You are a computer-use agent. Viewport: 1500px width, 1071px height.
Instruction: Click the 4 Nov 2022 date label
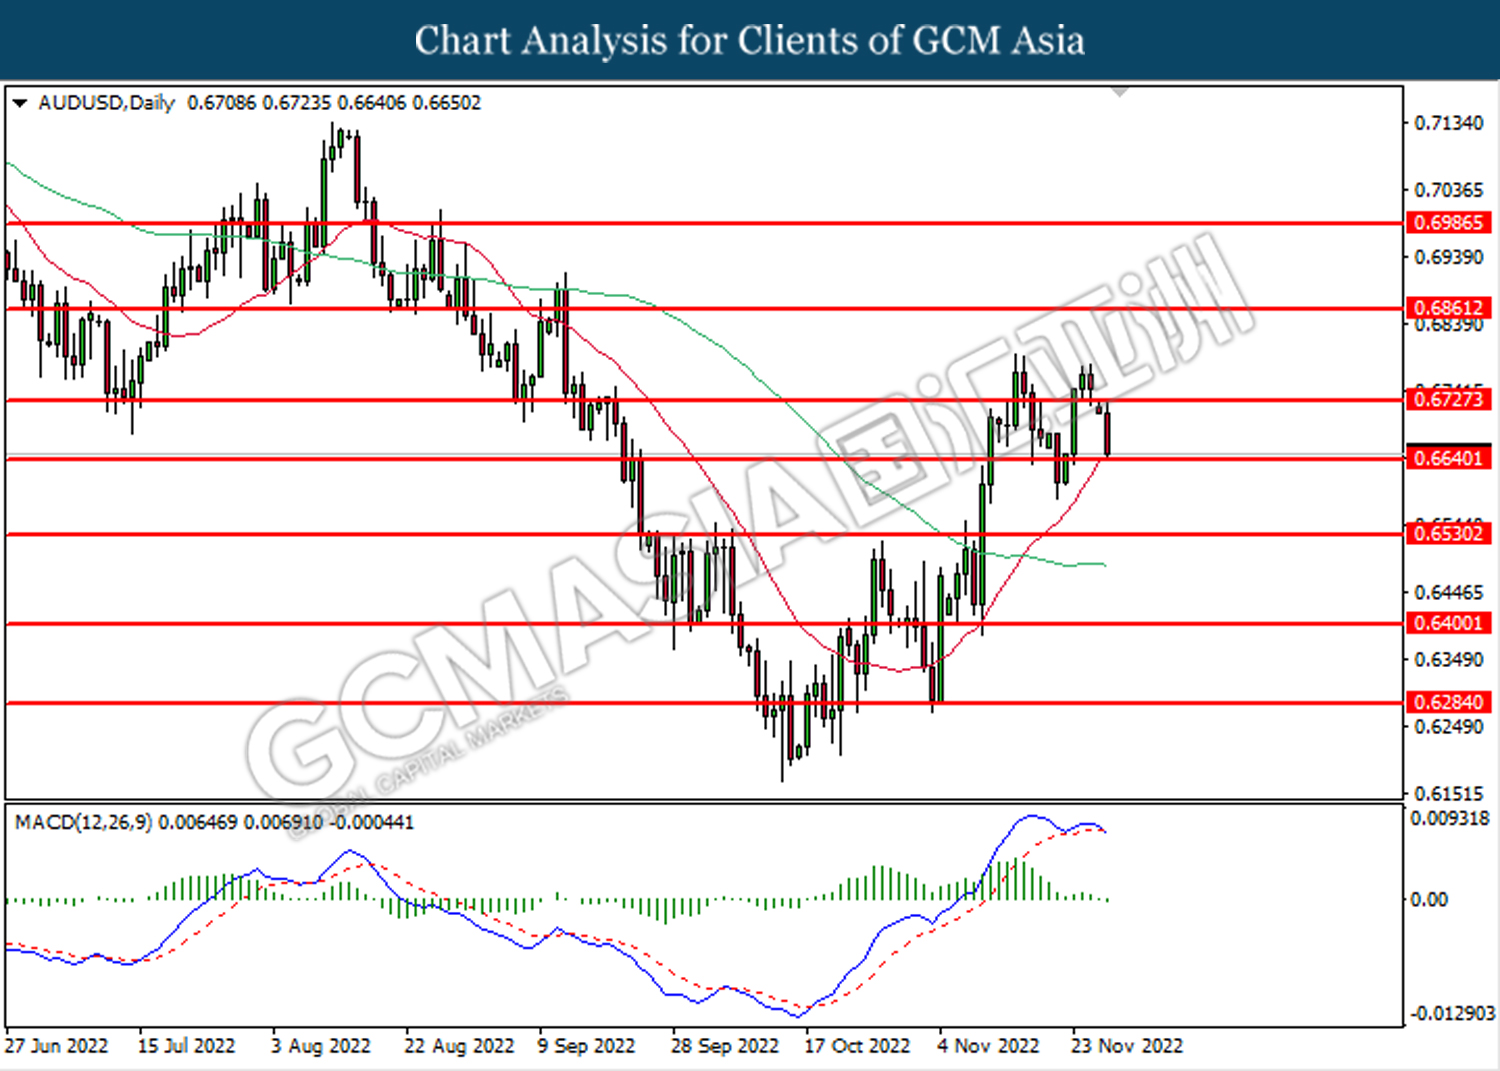click(x=988, y=1046)
